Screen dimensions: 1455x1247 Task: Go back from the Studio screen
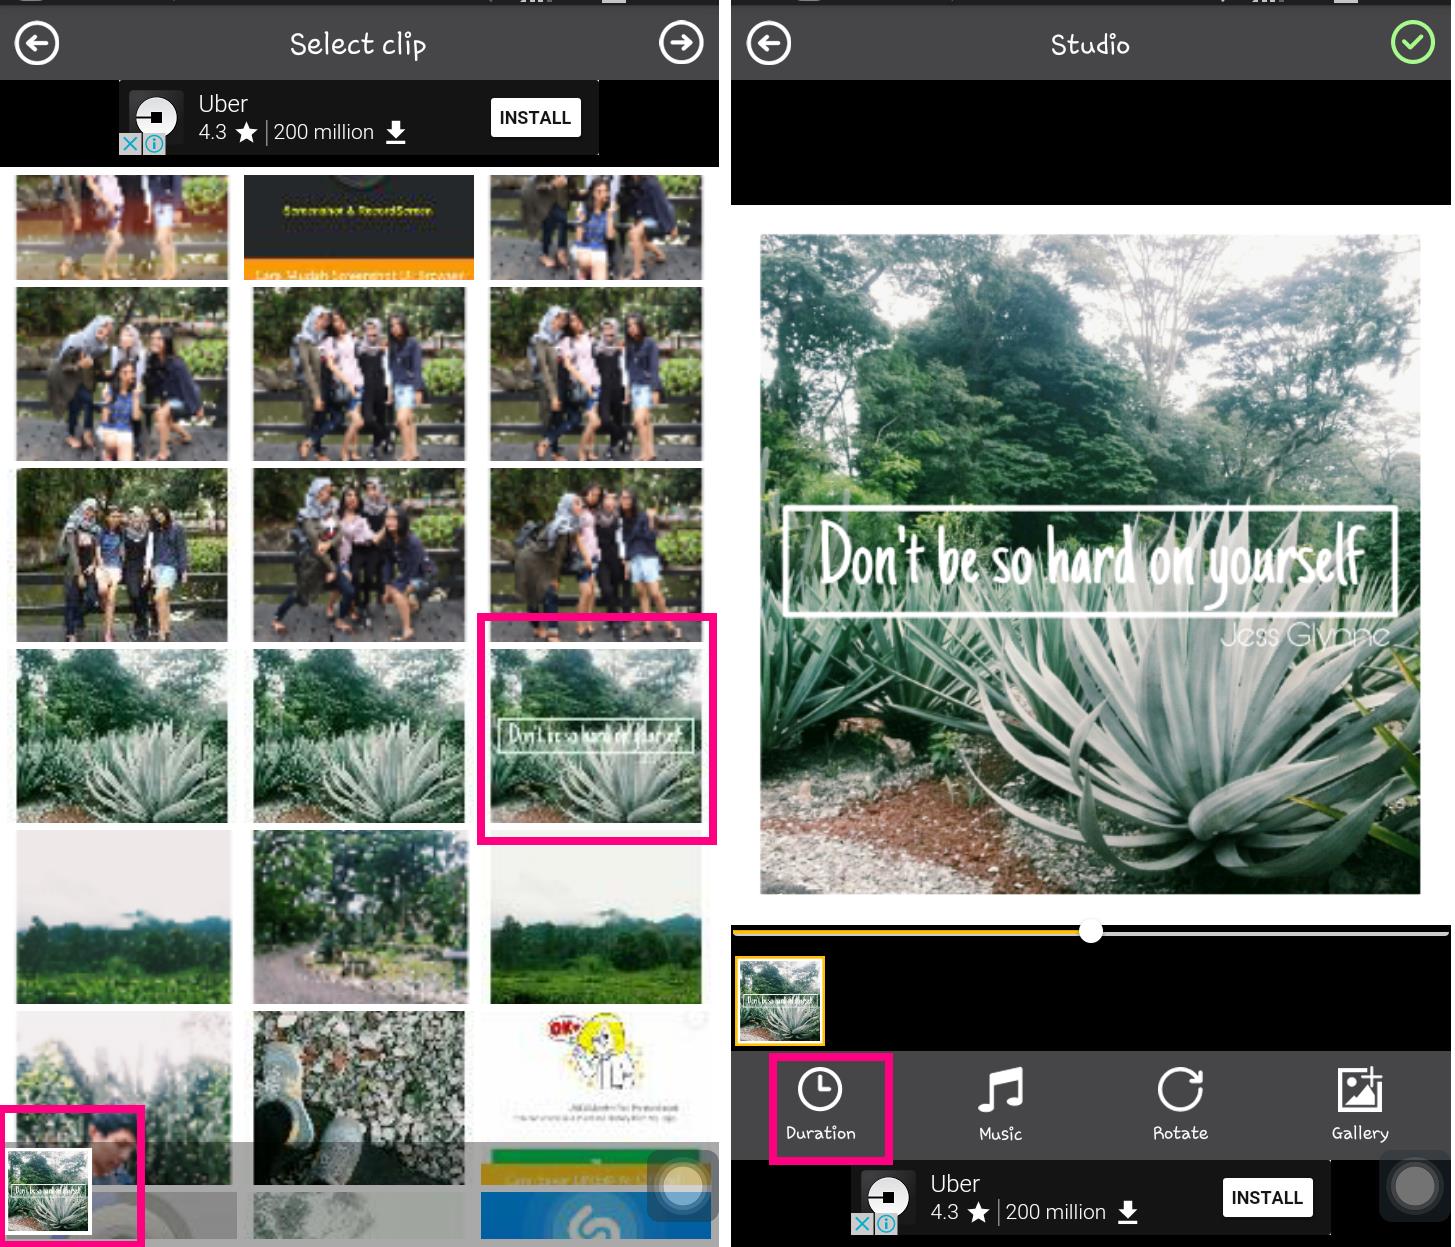click(x=769, y=44)
